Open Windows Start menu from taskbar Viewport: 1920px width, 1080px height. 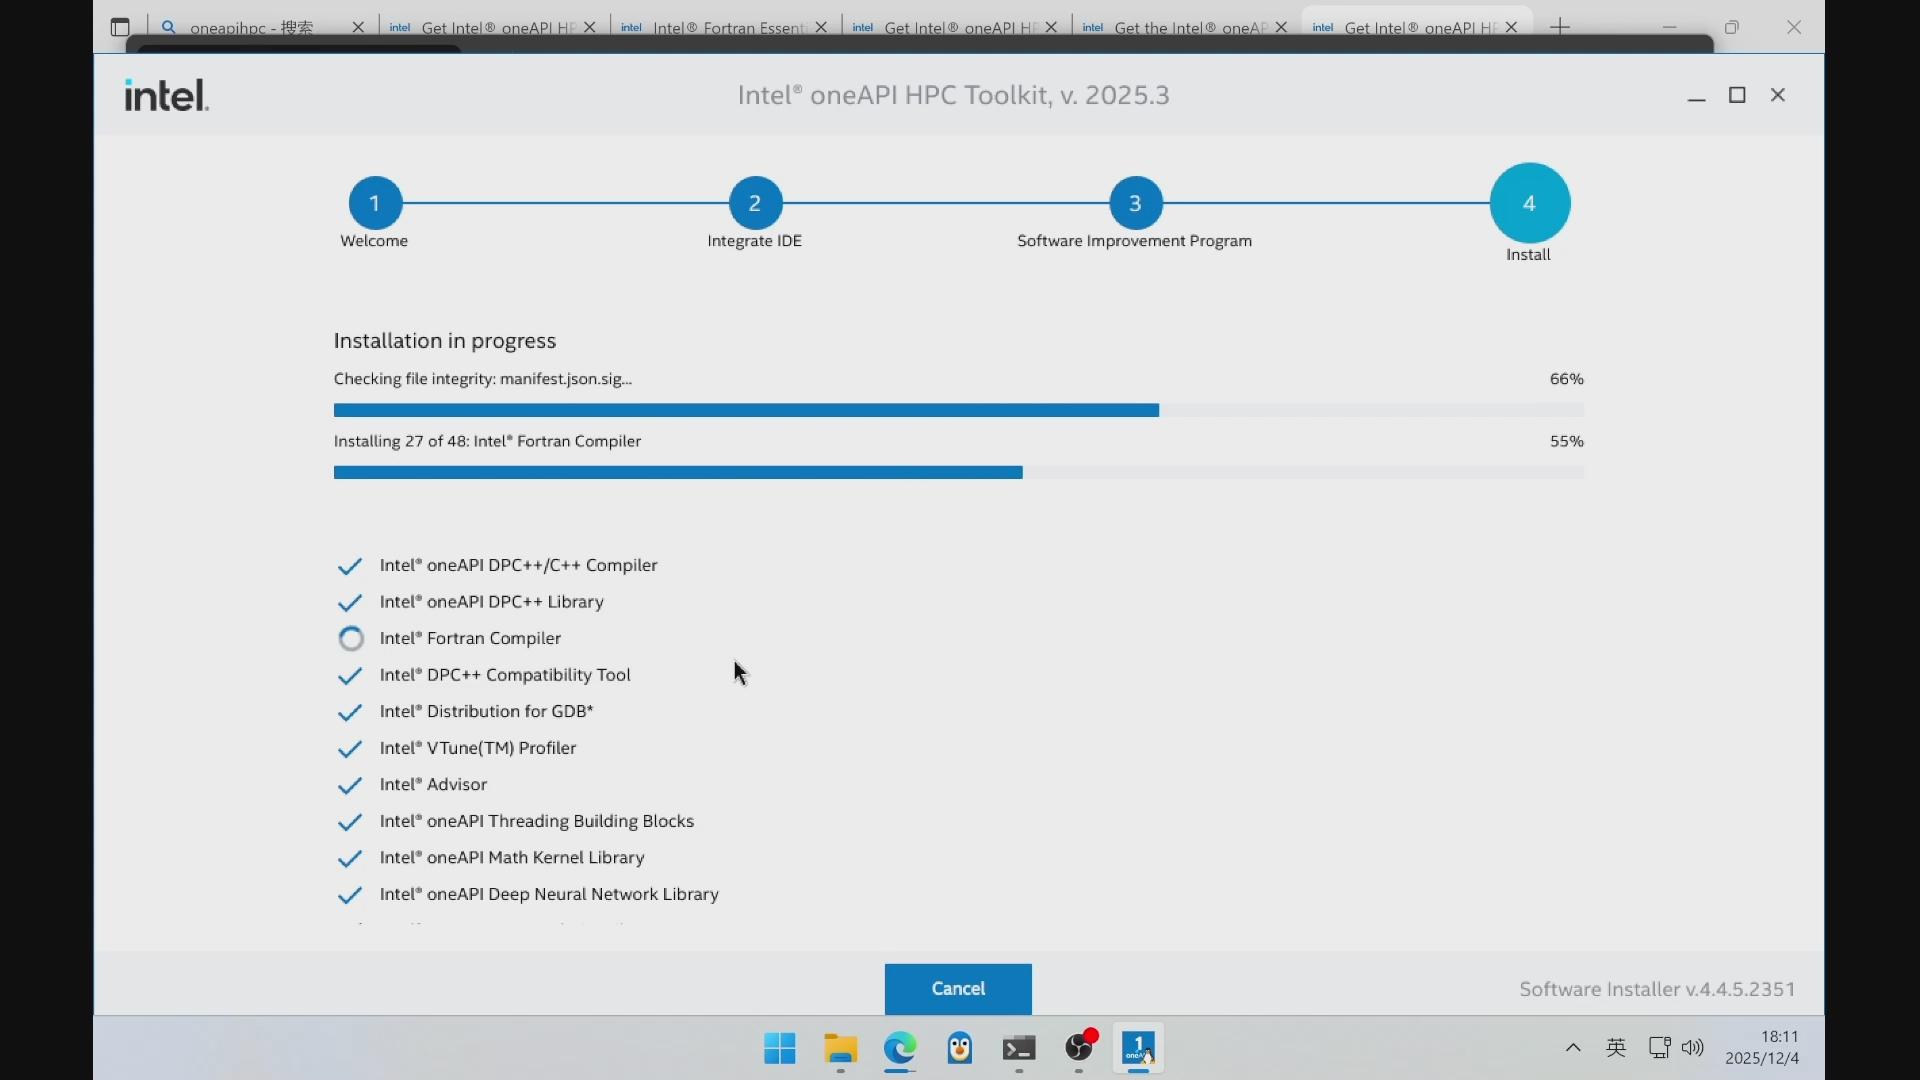(779, 1048)
